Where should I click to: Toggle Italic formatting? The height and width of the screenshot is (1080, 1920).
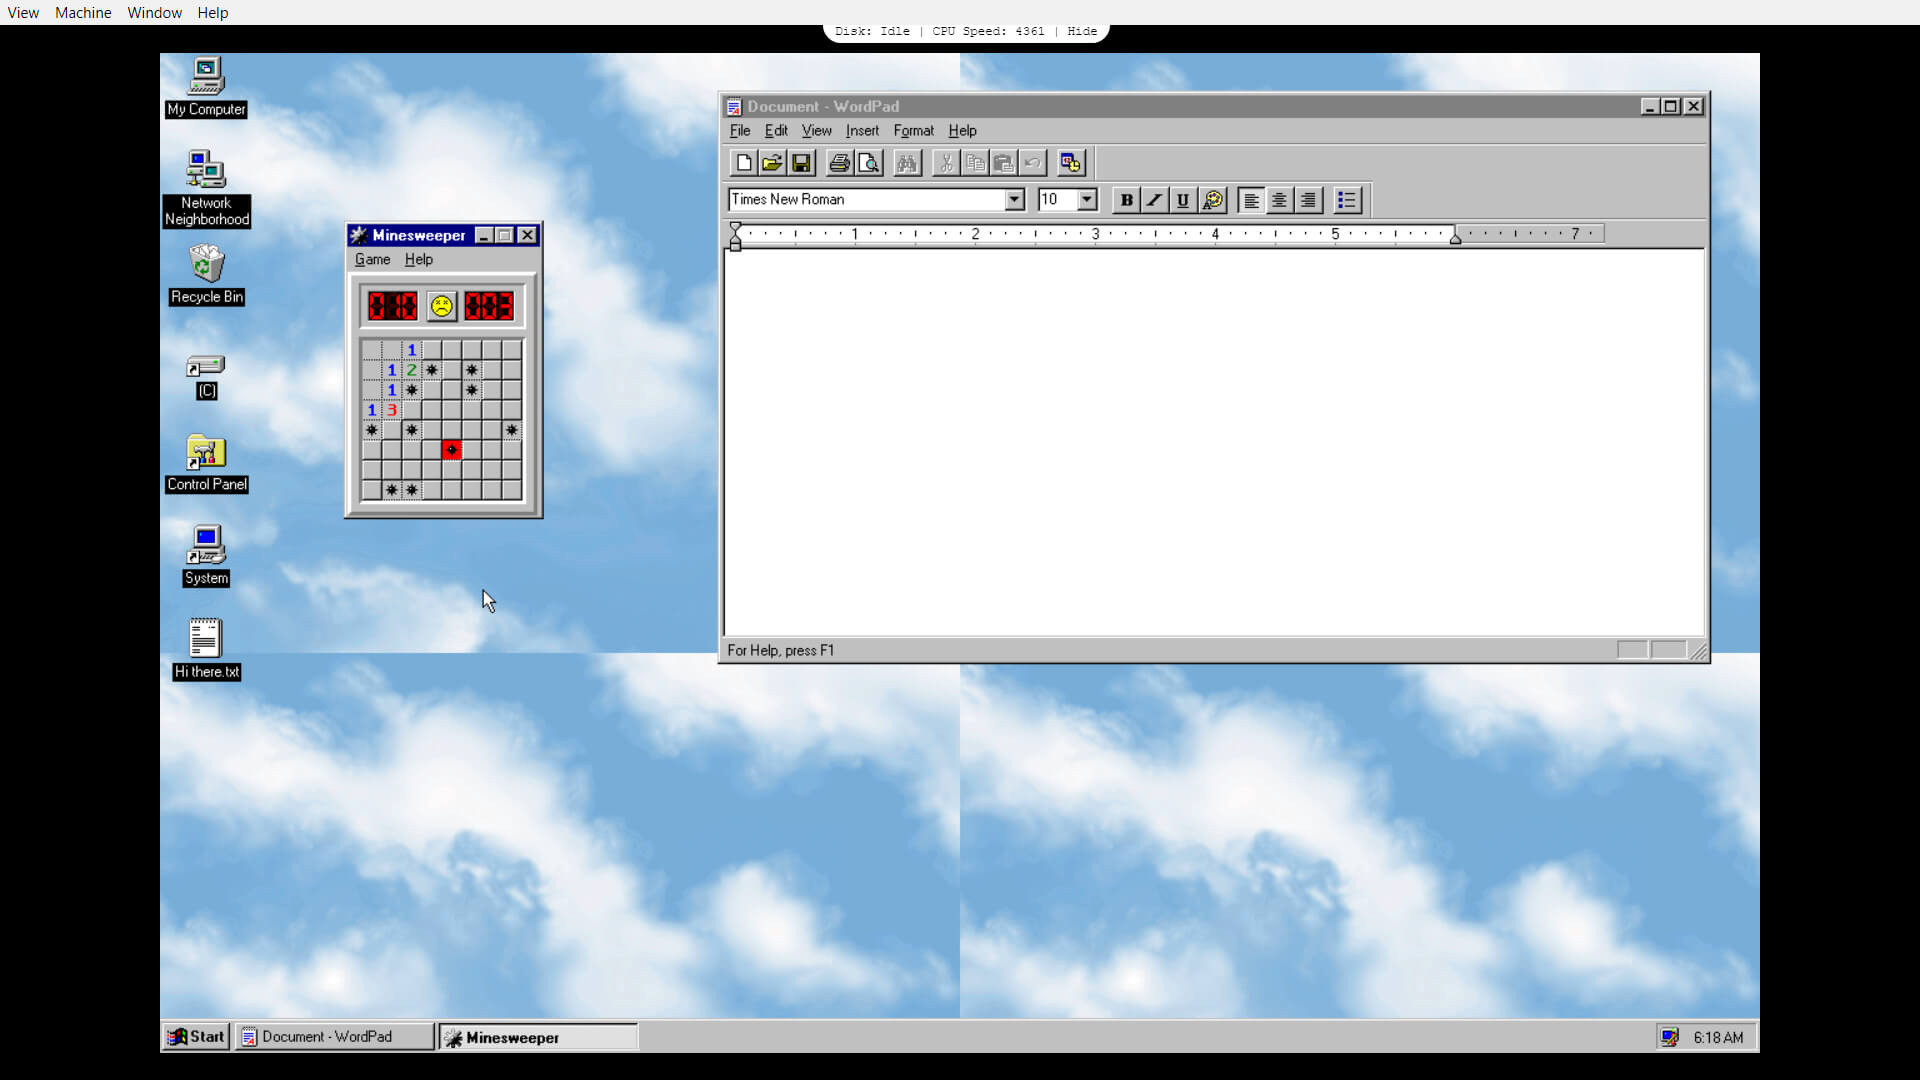coord(1154,200)
